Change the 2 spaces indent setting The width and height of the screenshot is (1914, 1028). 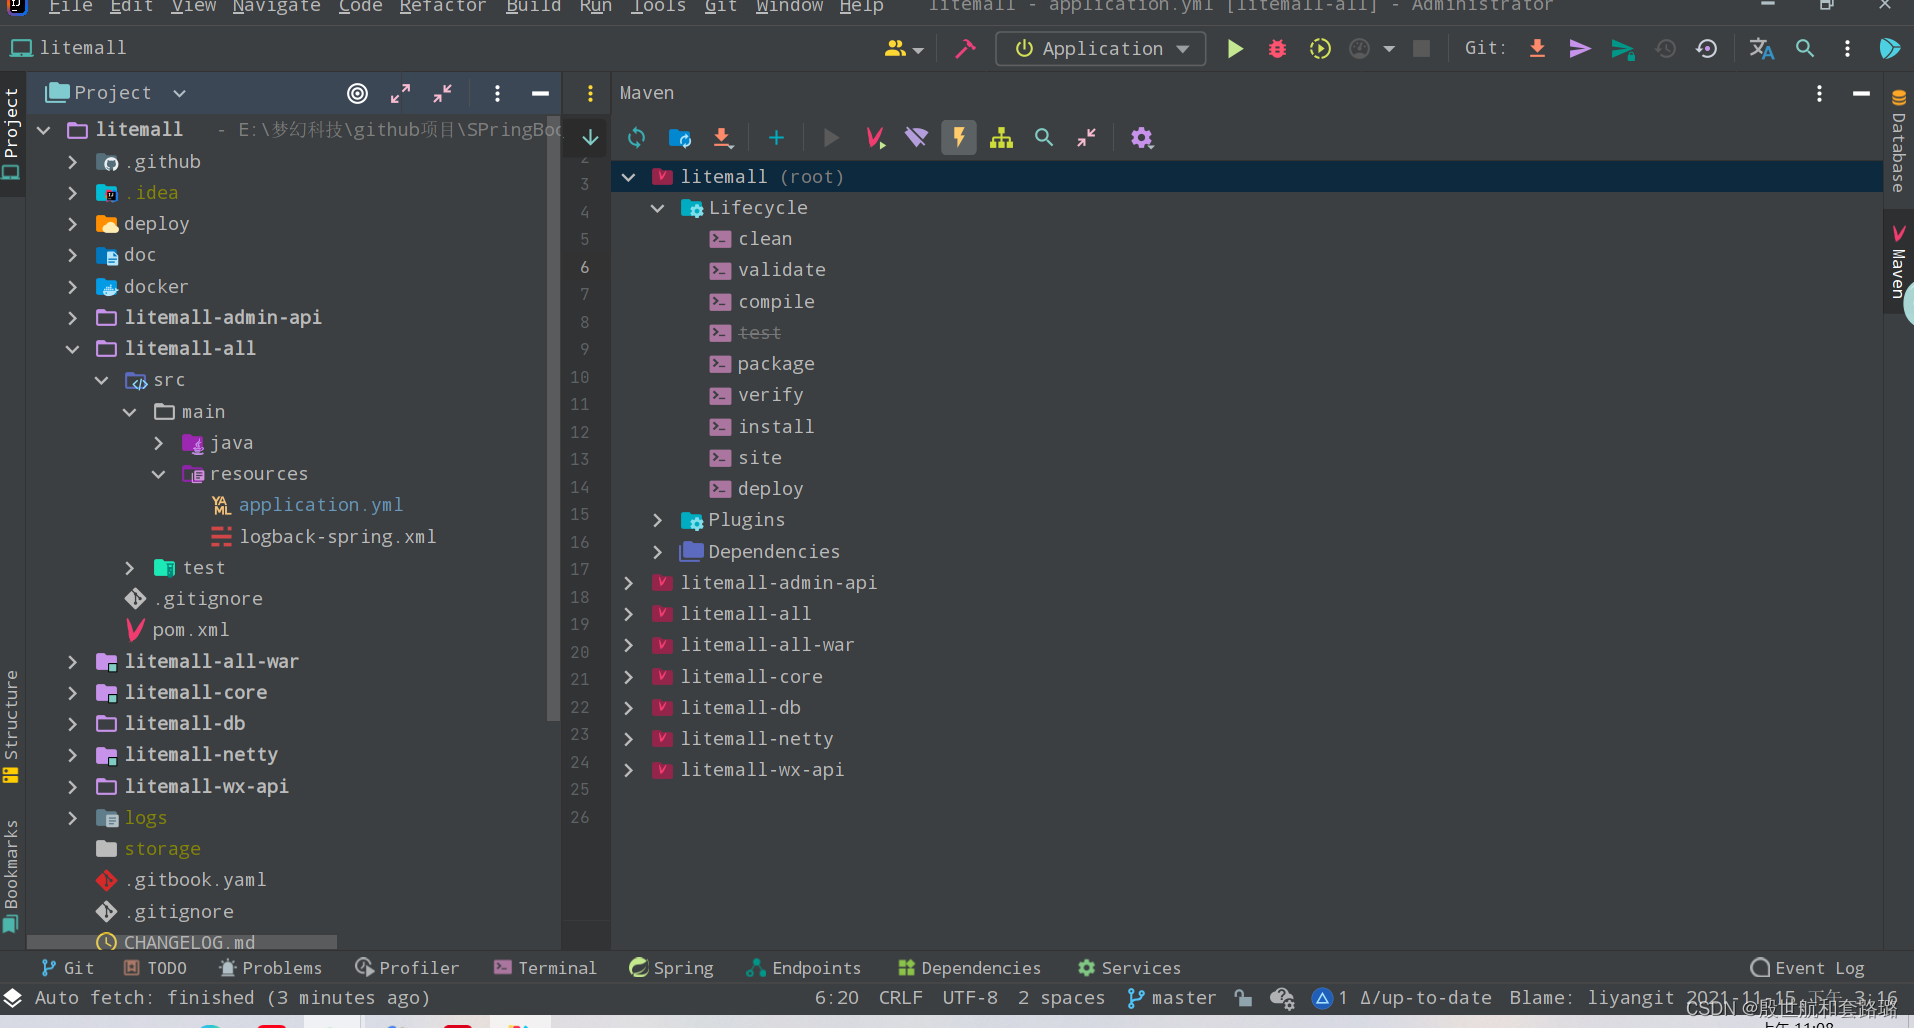pos(1061,998)
